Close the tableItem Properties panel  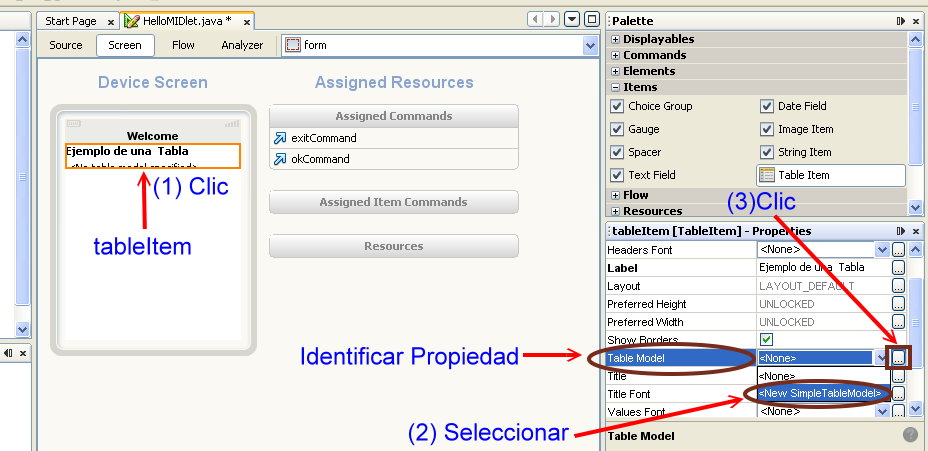coord(916,231)
